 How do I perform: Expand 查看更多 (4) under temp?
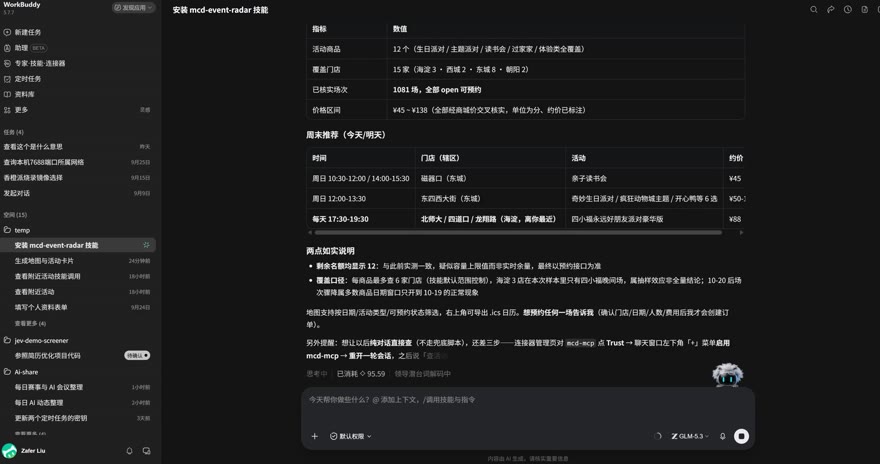(x=30, y=324)
